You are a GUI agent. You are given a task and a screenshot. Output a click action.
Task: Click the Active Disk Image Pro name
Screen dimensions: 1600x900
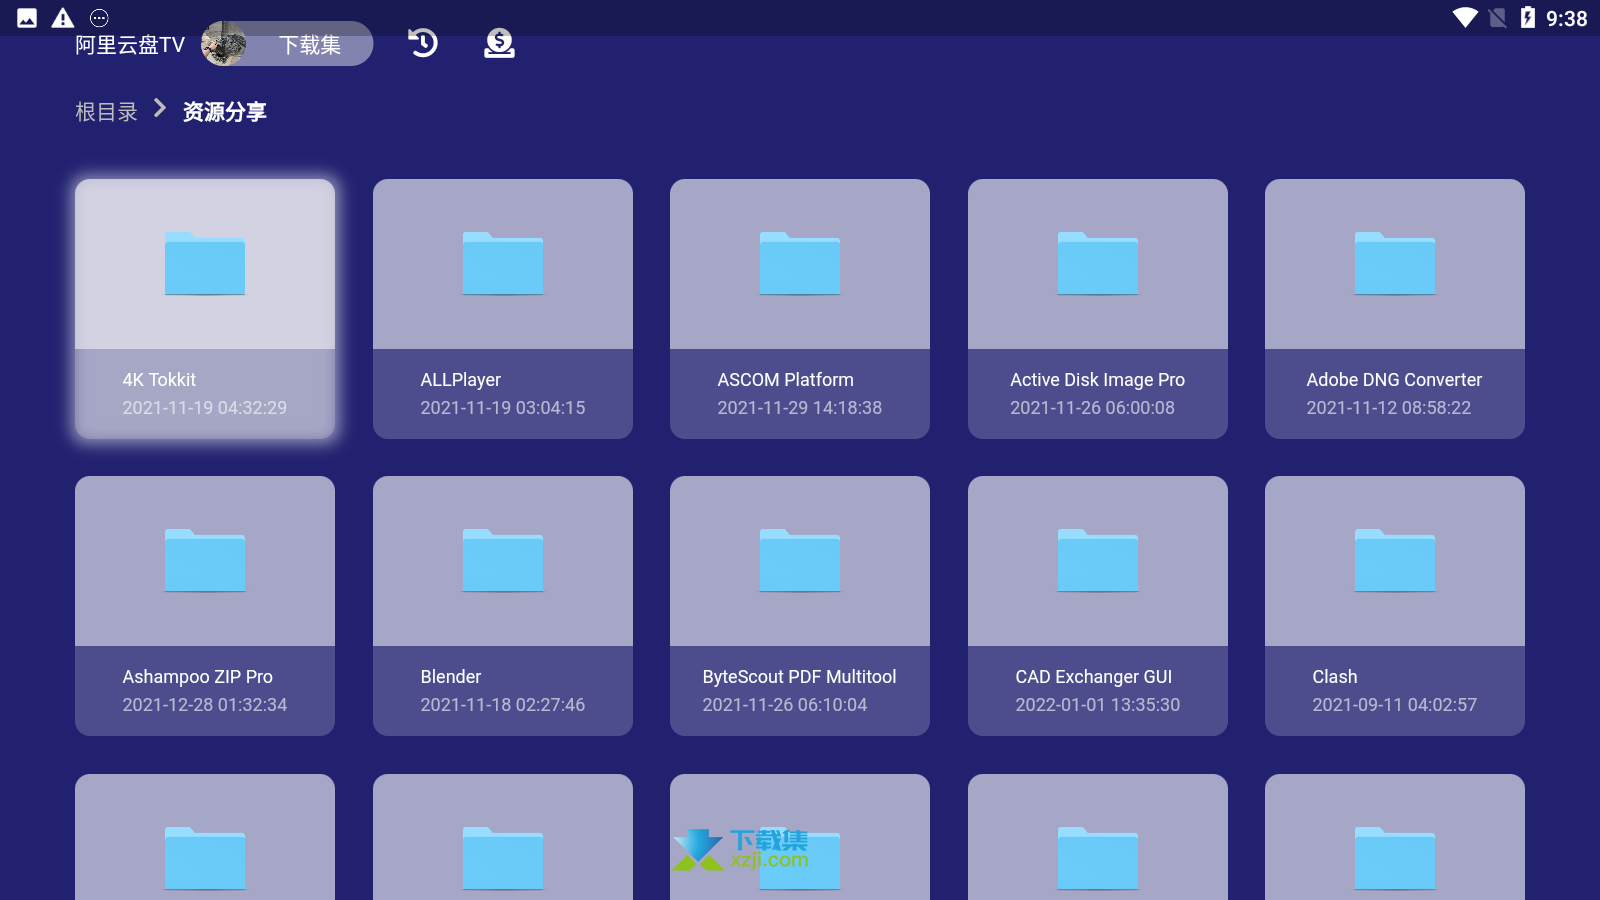(x=1097, y=380)
